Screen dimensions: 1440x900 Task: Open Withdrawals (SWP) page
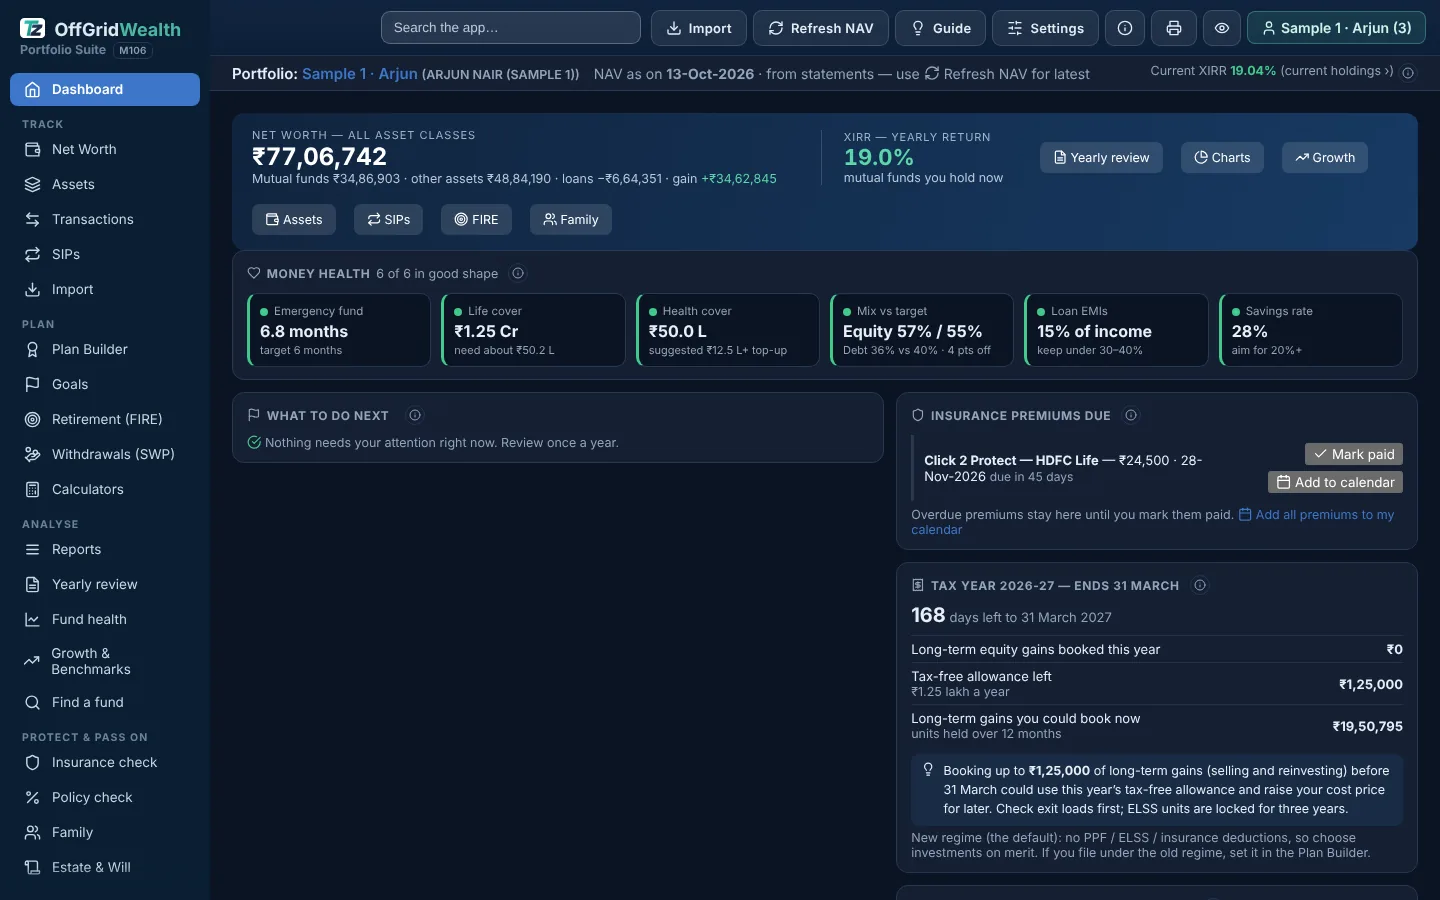pos(105,454)
